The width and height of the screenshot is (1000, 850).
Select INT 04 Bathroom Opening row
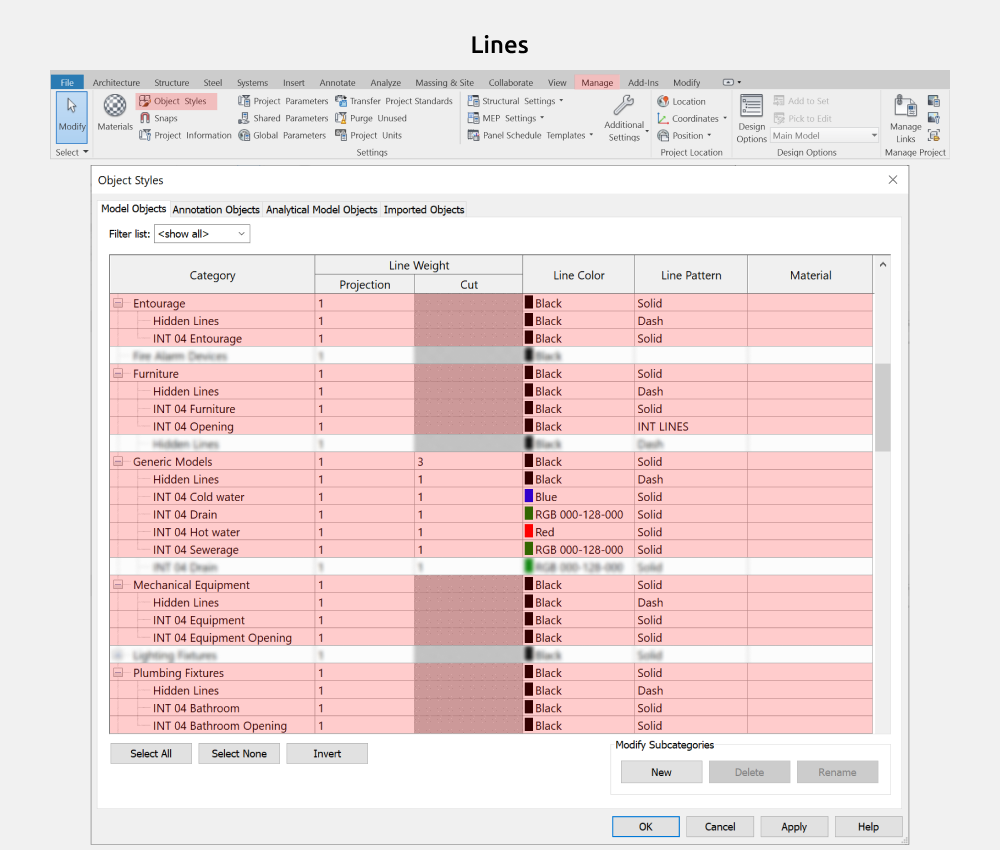tap(491, 725)
